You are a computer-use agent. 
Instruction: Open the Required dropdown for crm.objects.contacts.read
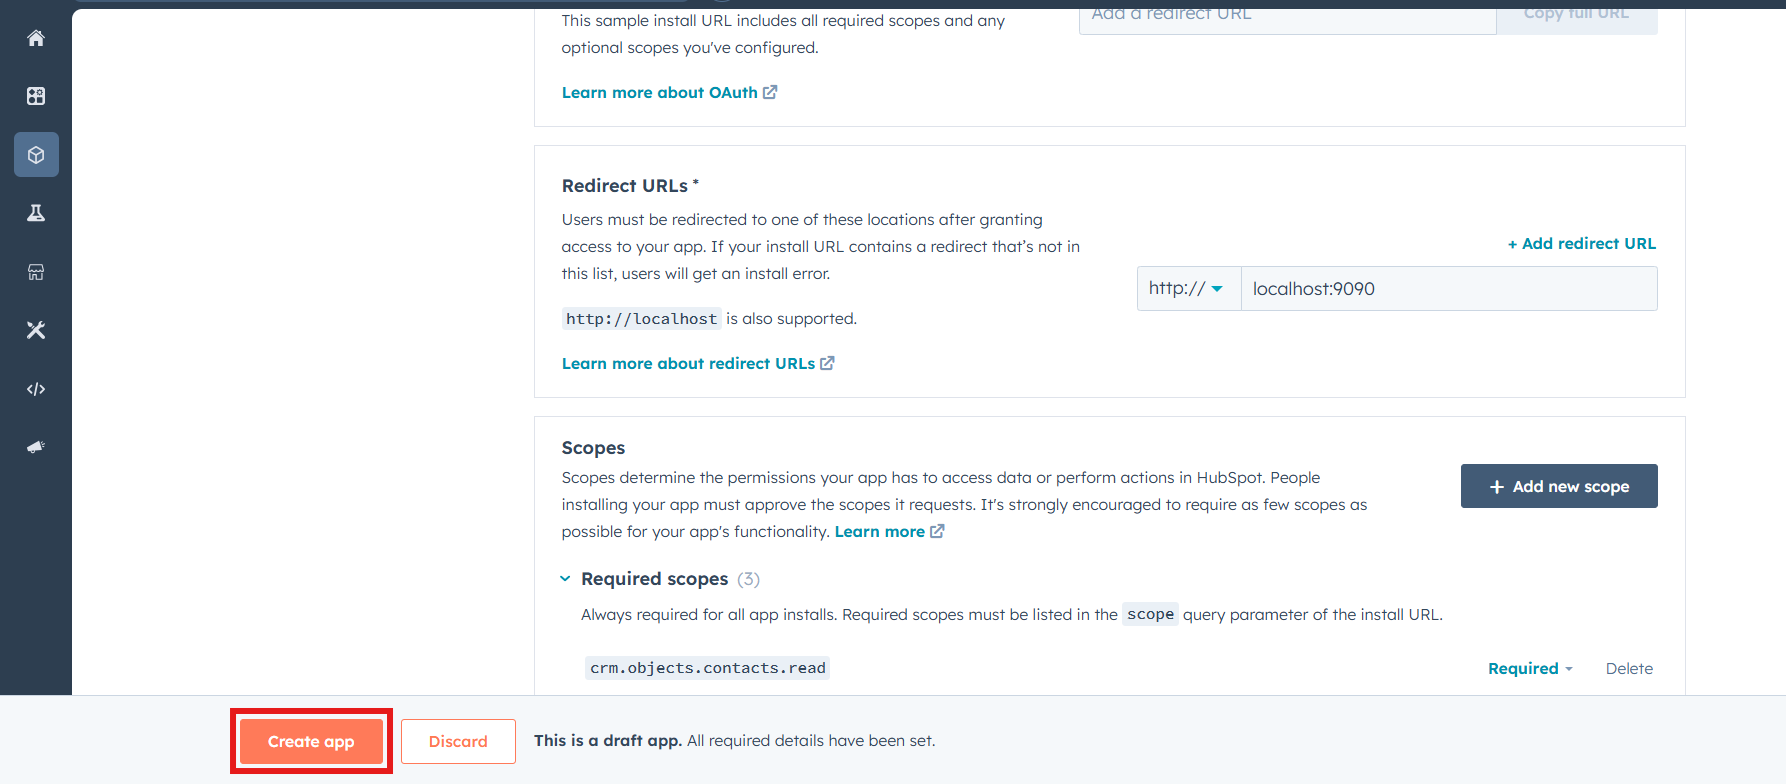pyautogui.click(x=1530, y=668)
